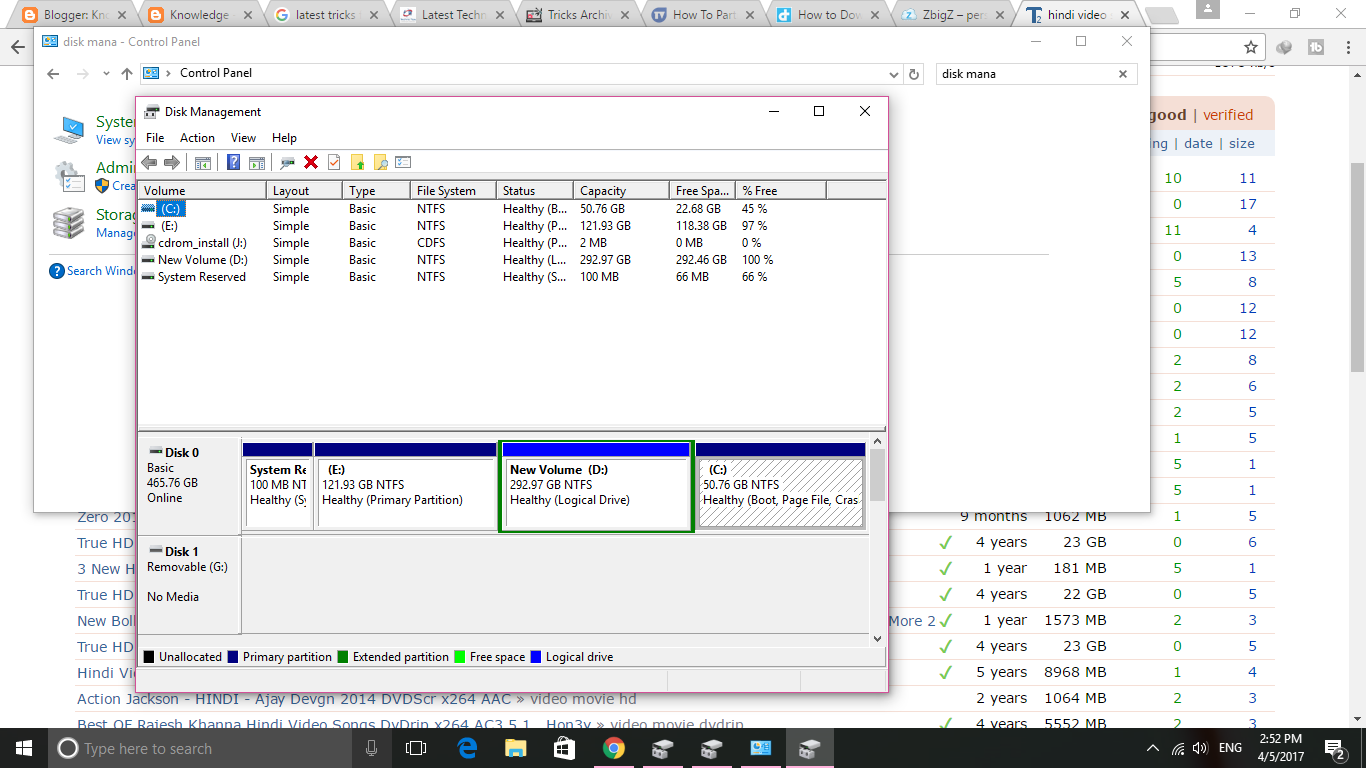Click the red X delete volume icon
This screenshot has height=768, width=1366.
click(311, 162)
